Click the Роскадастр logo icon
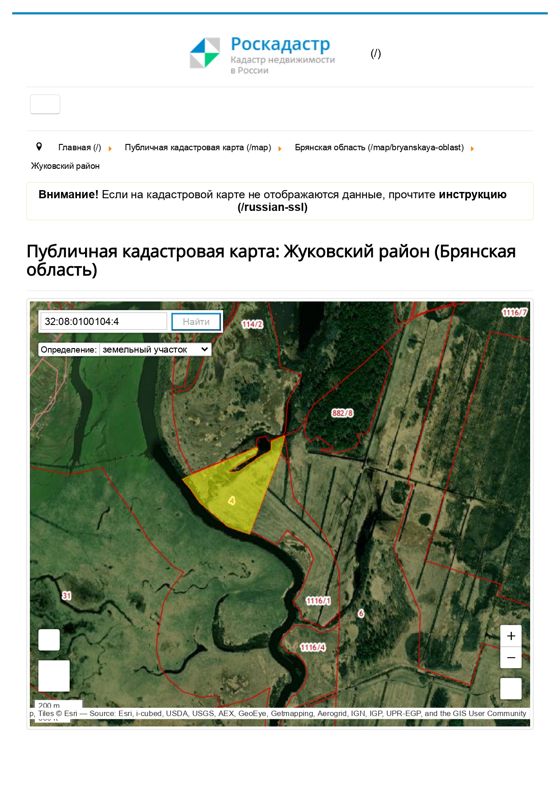Screen dimensions: 560x793 click(205, 53)
